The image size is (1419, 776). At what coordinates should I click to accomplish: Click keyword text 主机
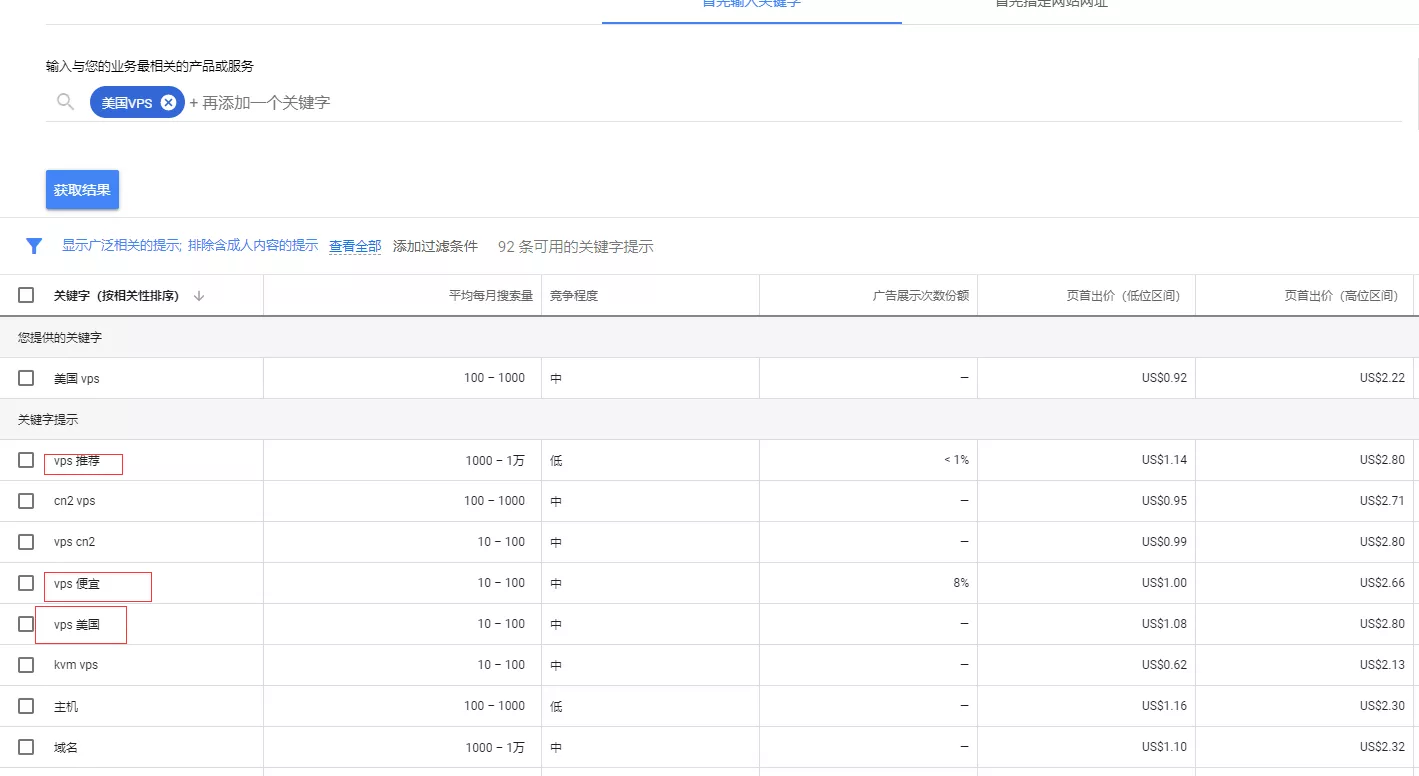click(x=66, y=706)
